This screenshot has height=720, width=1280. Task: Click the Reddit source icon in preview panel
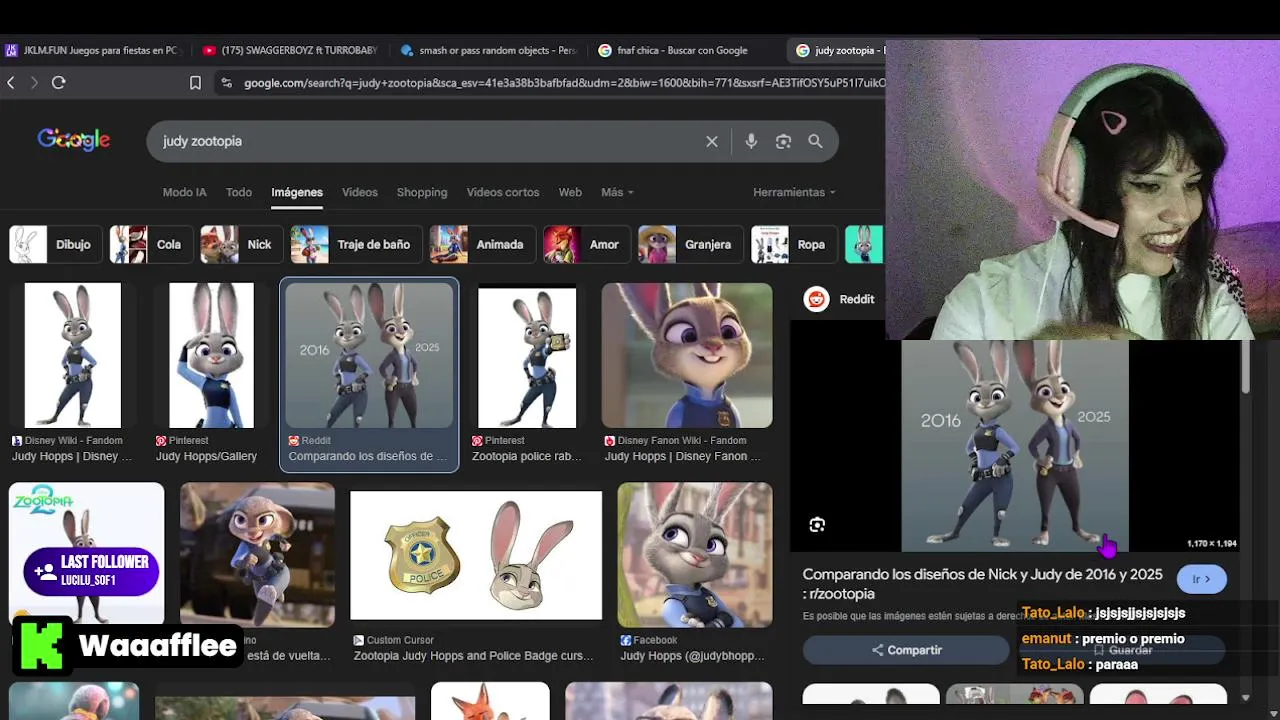coord(817,299)
